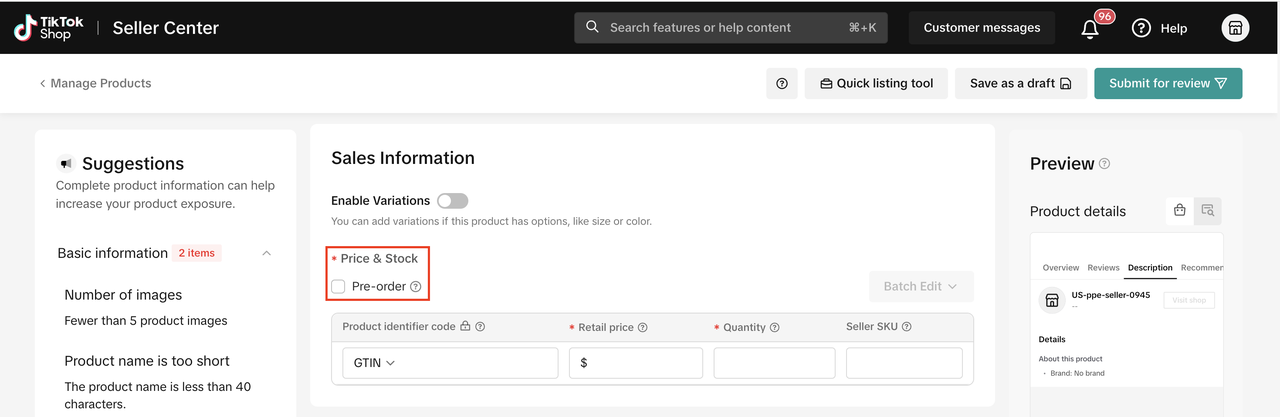Click Save as a draft button
1280x417 pixels.
pyautogui.click(x=1021, y=84)
